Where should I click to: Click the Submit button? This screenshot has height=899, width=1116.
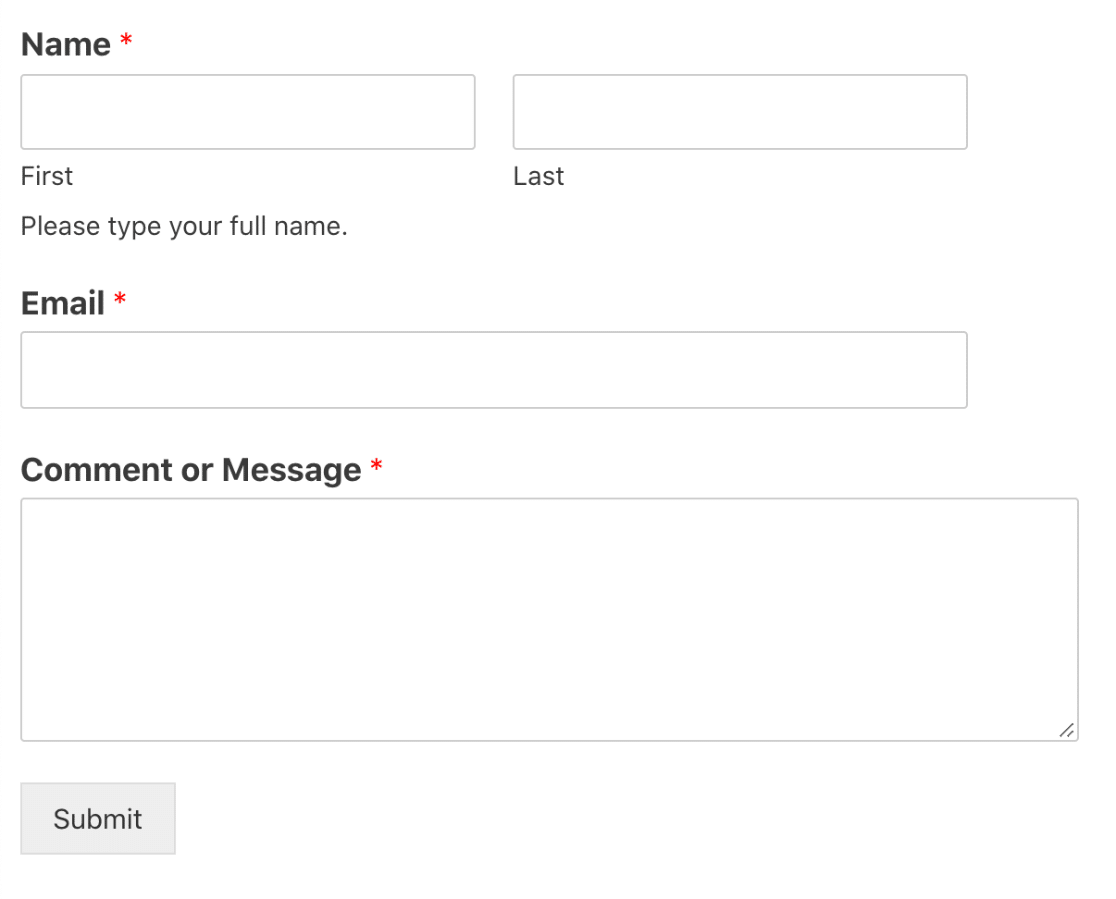click(x=98, y=819)
